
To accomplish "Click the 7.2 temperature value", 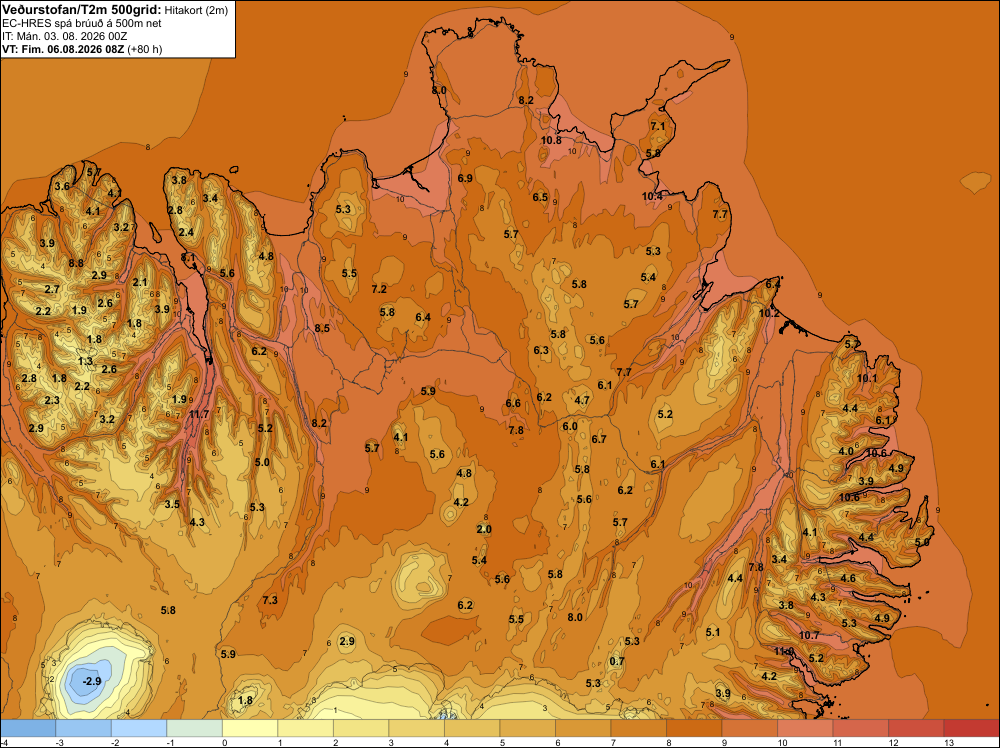I will tap(379, 290).
